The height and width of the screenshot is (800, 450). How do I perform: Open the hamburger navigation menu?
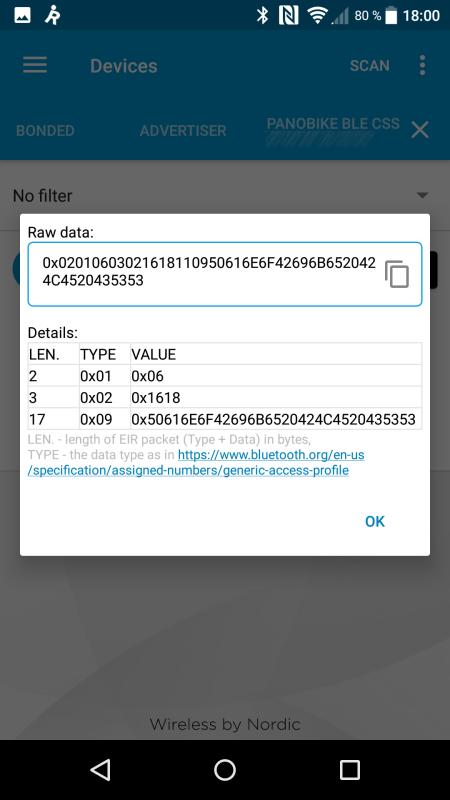pos(35,65)
